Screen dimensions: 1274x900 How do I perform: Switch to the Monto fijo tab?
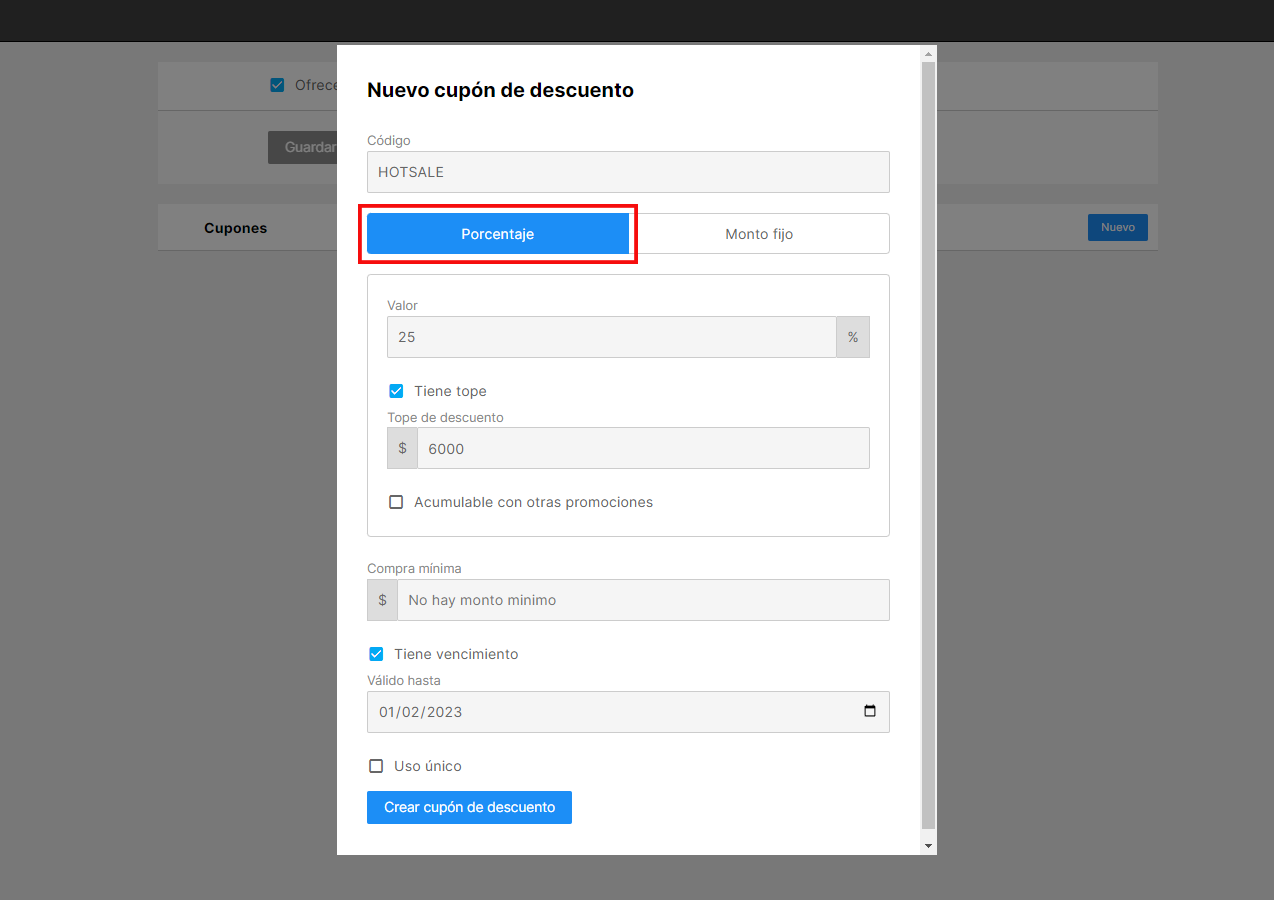pos(759,234)
